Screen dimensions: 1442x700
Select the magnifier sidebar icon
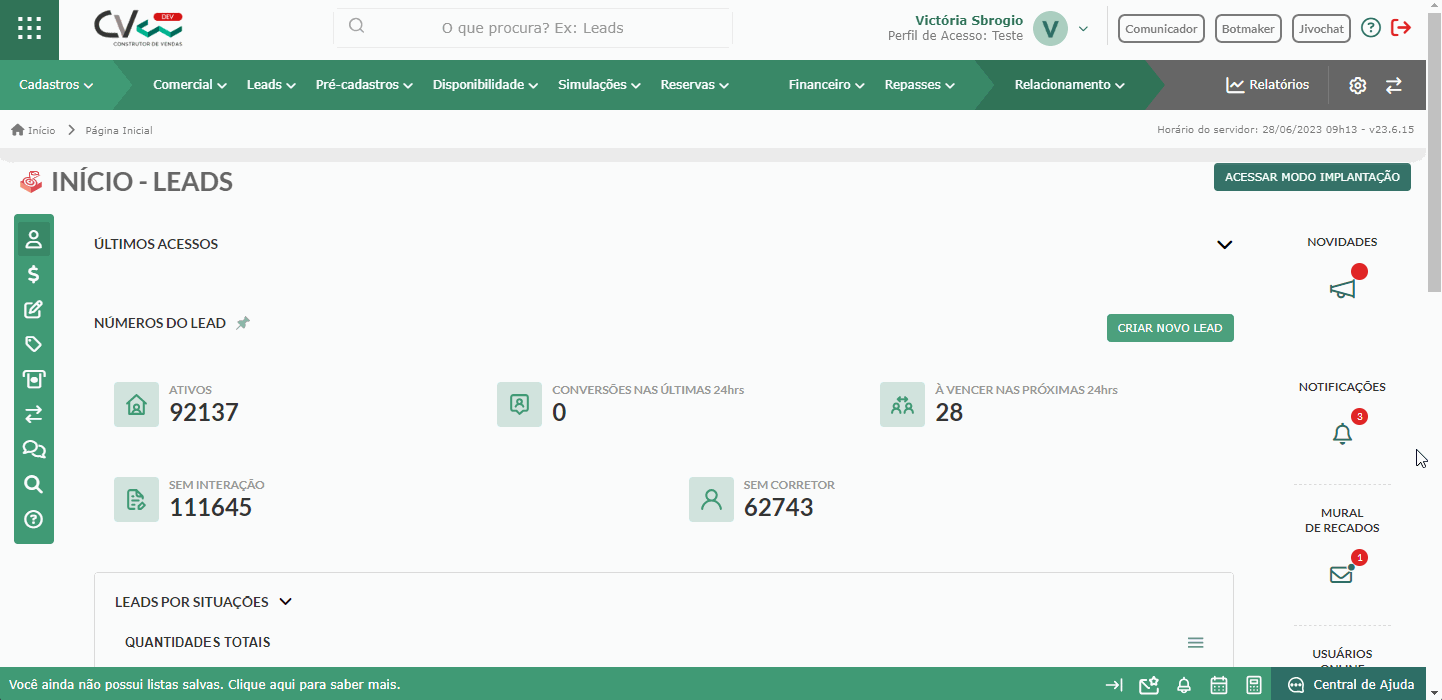point(33,484)
